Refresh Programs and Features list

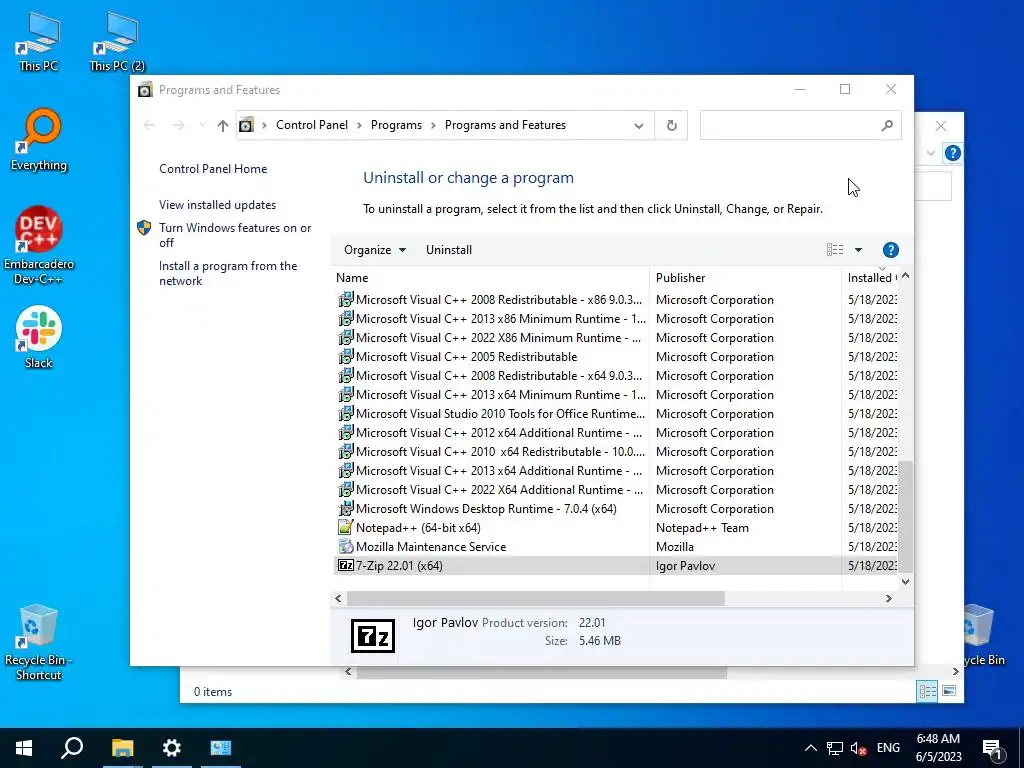671,125
